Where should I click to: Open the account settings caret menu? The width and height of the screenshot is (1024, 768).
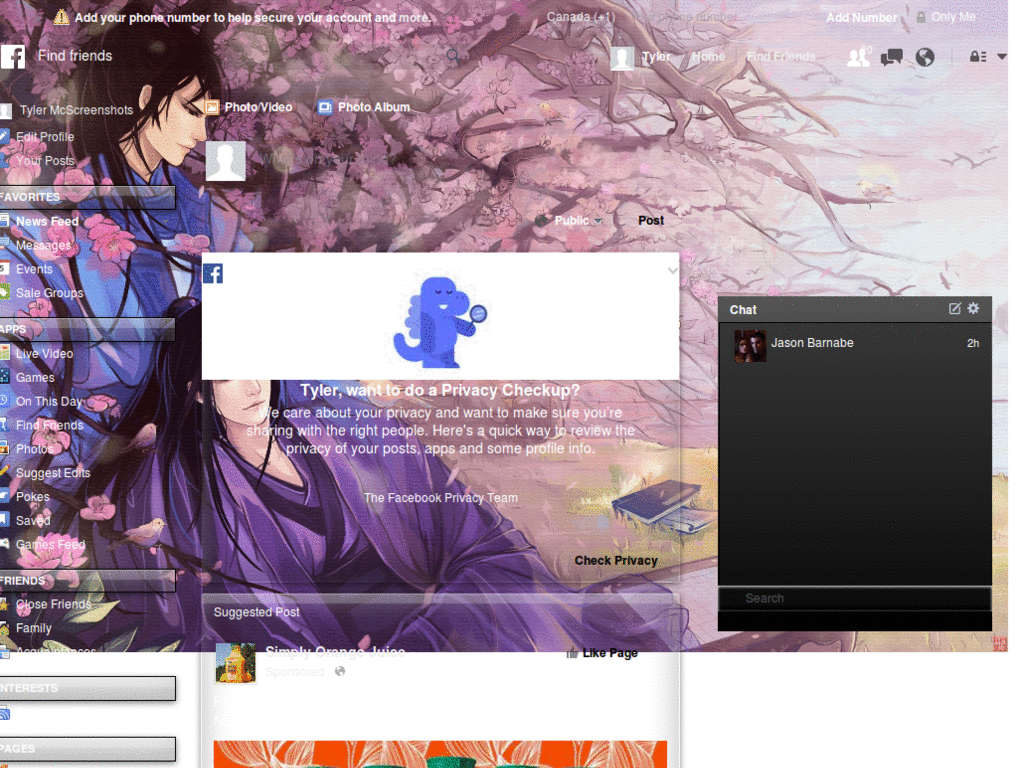point(1001,57)
